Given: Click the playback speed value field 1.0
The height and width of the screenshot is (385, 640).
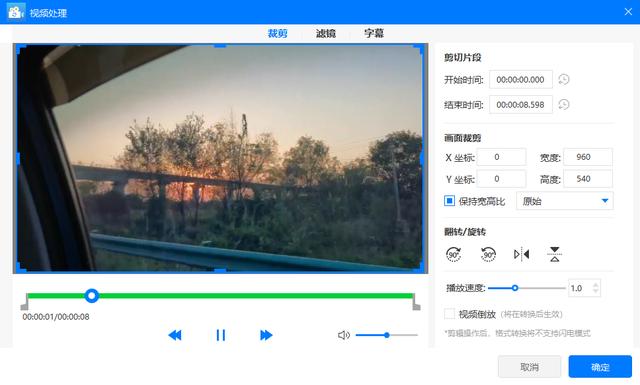Looking at the screenshot, I should 580,288.
